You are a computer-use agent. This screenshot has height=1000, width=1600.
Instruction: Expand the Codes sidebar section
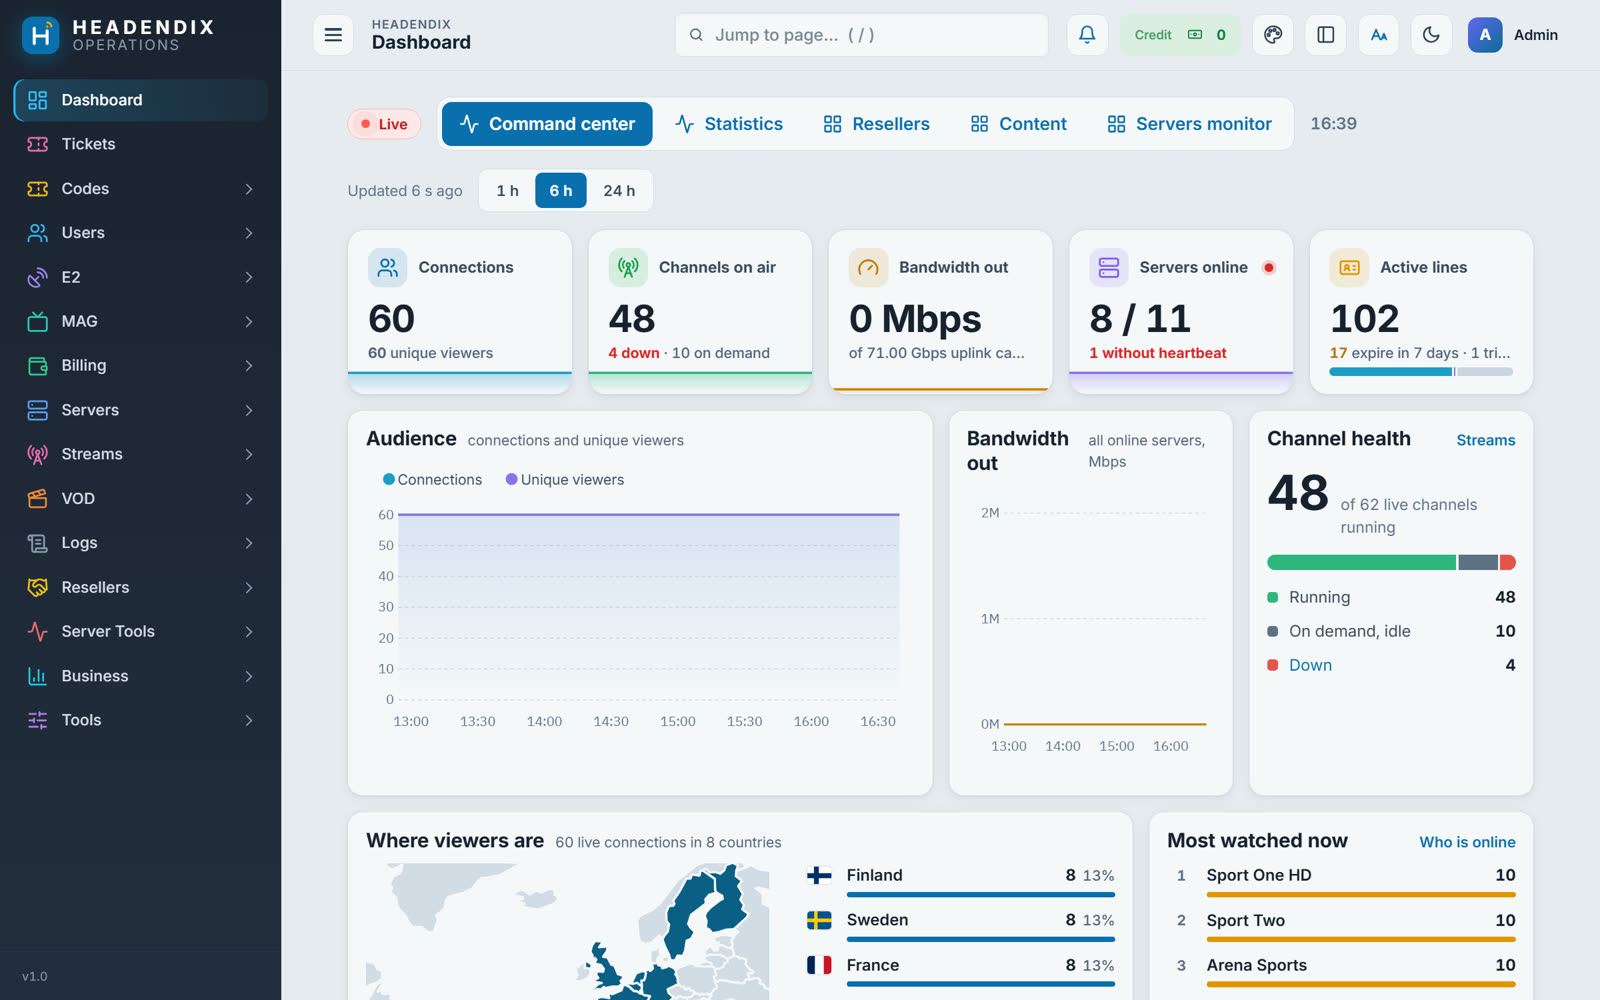pos(140,189)
